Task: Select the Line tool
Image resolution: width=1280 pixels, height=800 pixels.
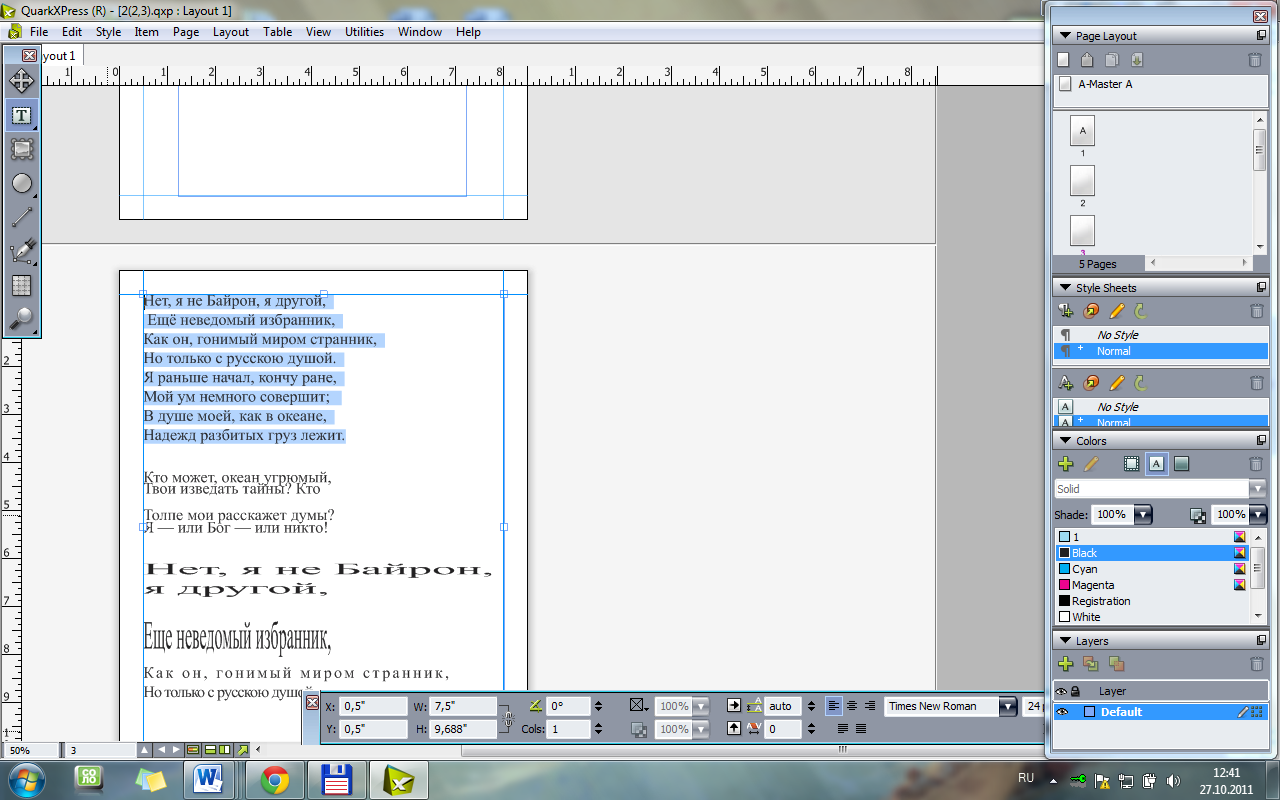Action: click(21, 217)
